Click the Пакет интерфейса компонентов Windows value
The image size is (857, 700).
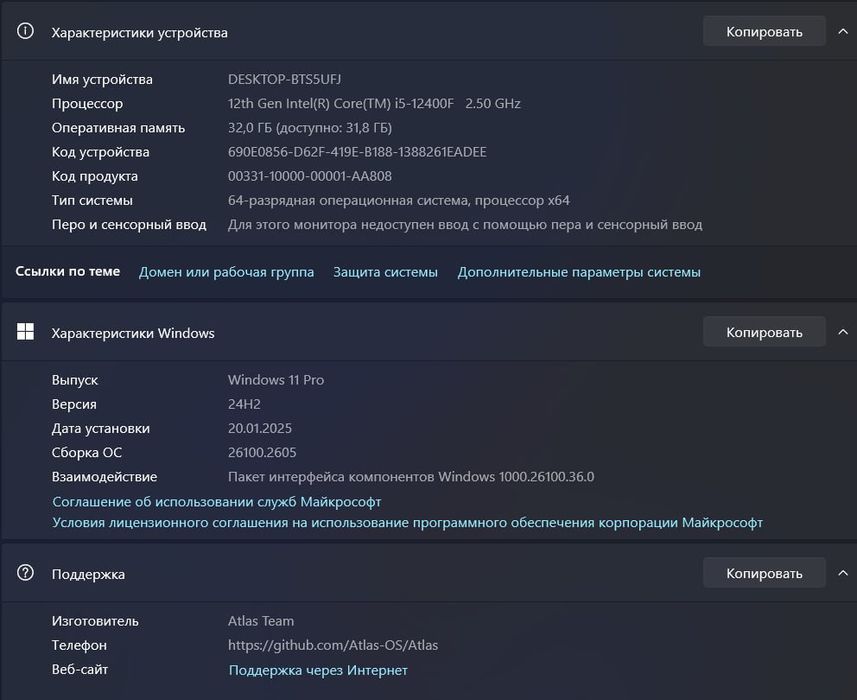tap(410, 477)
